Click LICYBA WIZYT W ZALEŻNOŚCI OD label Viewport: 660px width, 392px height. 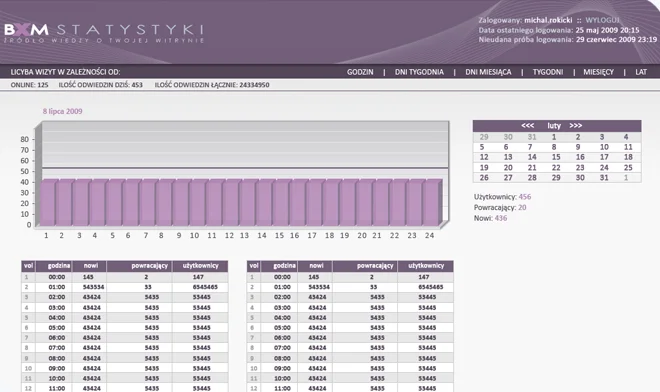point(65,72)
